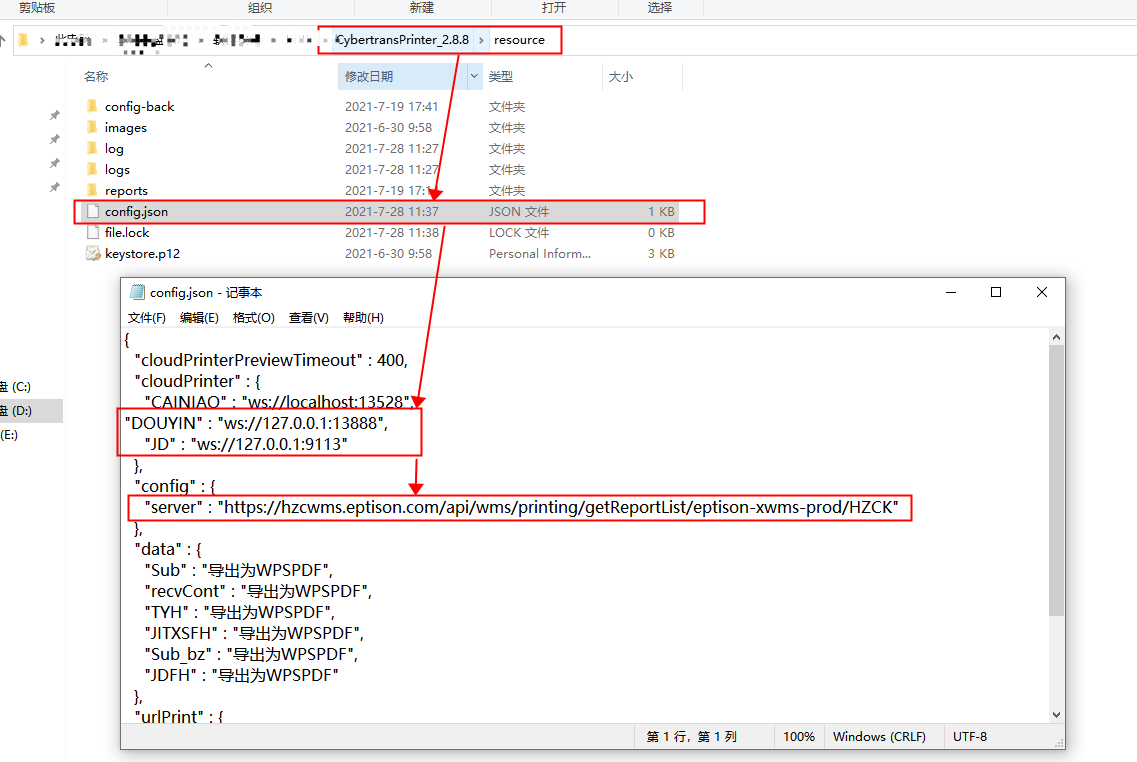This screenshot has width=1137, height=762.
Task: Open the images folder
Action: click(125, 128)
